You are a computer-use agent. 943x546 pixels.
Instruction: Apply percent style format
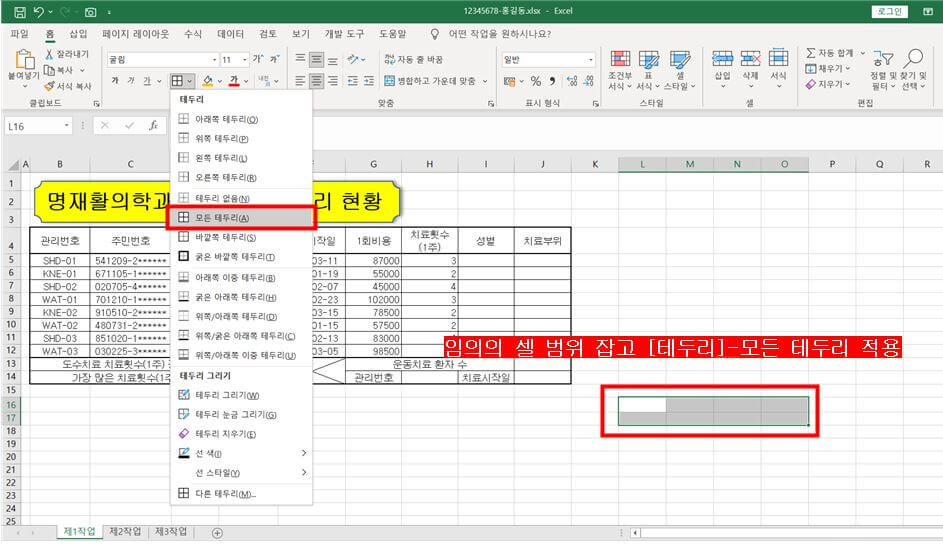536,81
